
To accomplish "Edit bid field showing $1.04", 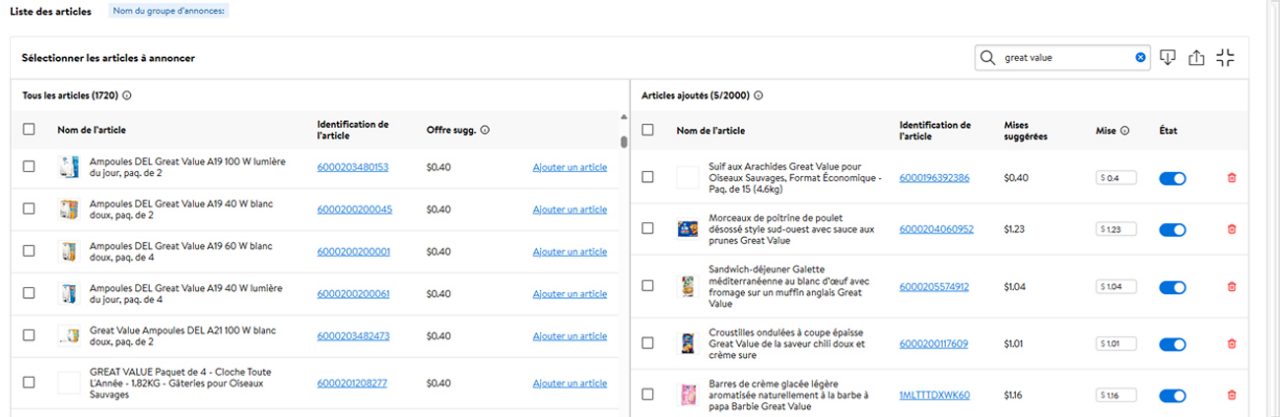I will pos(1116,286).
